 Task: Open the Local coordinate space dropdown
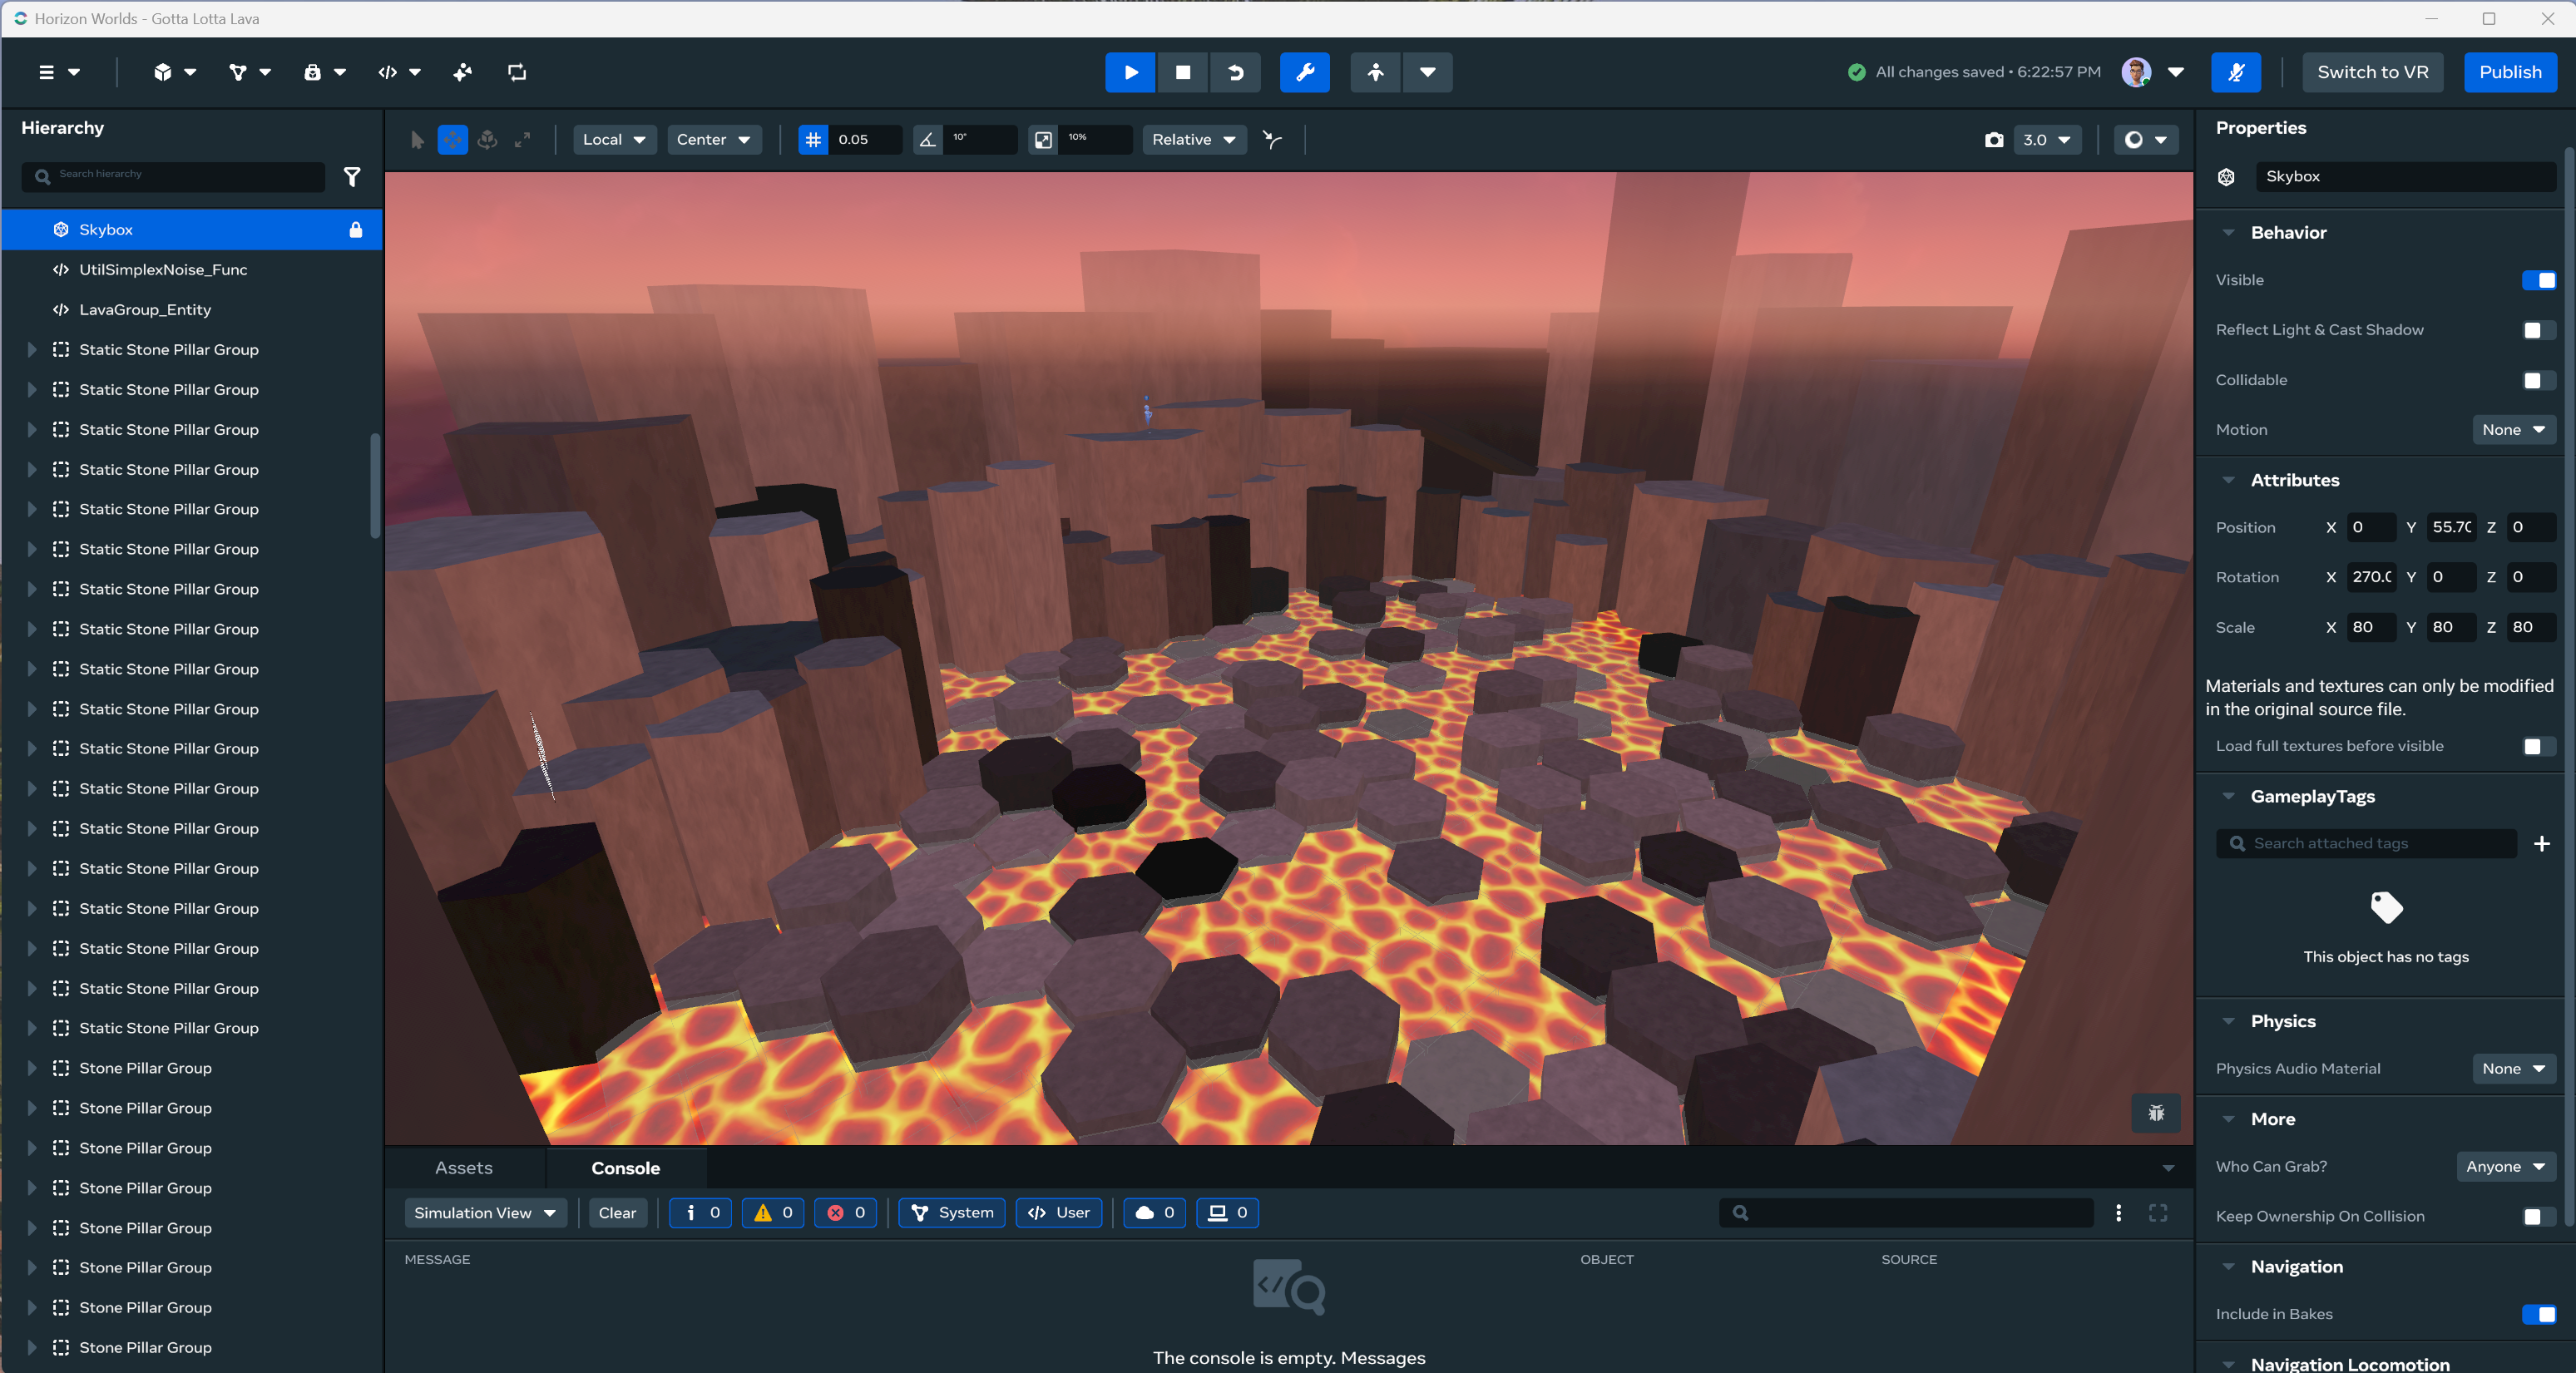pyautogui.click(x=614, y=140)
